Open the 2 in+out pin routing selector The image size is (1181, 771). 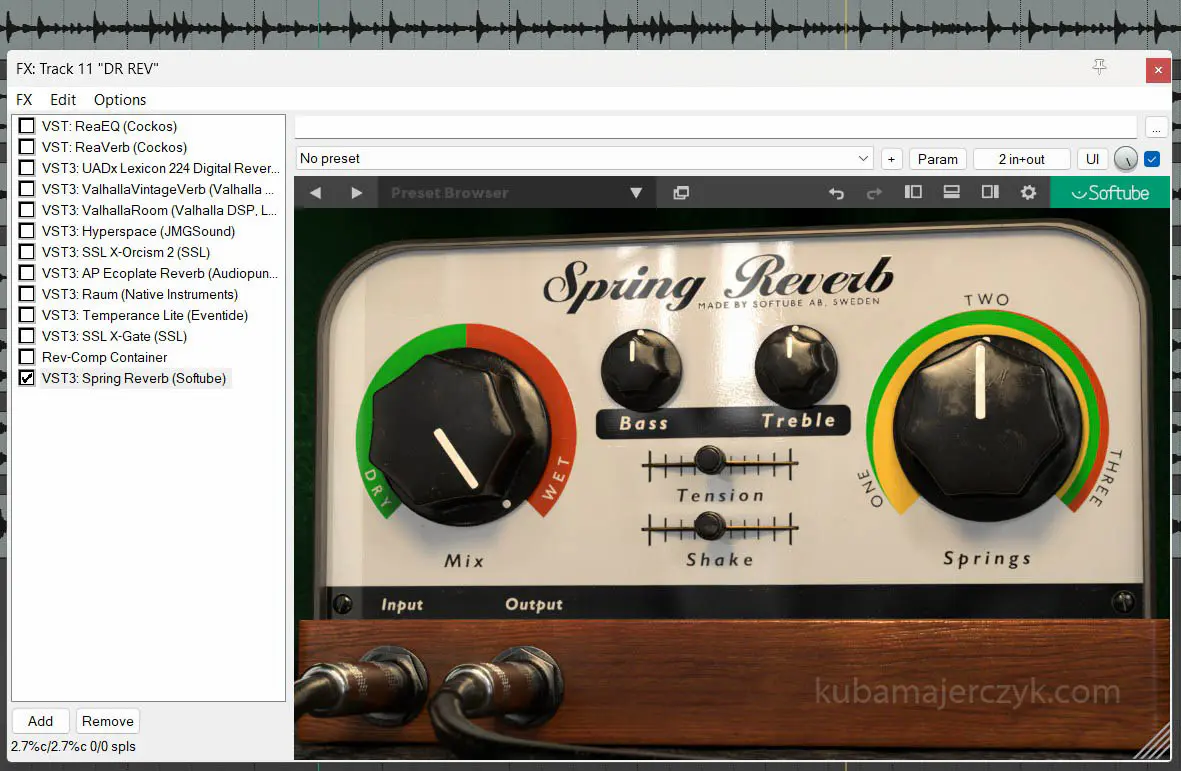(x=1021, y=159)
